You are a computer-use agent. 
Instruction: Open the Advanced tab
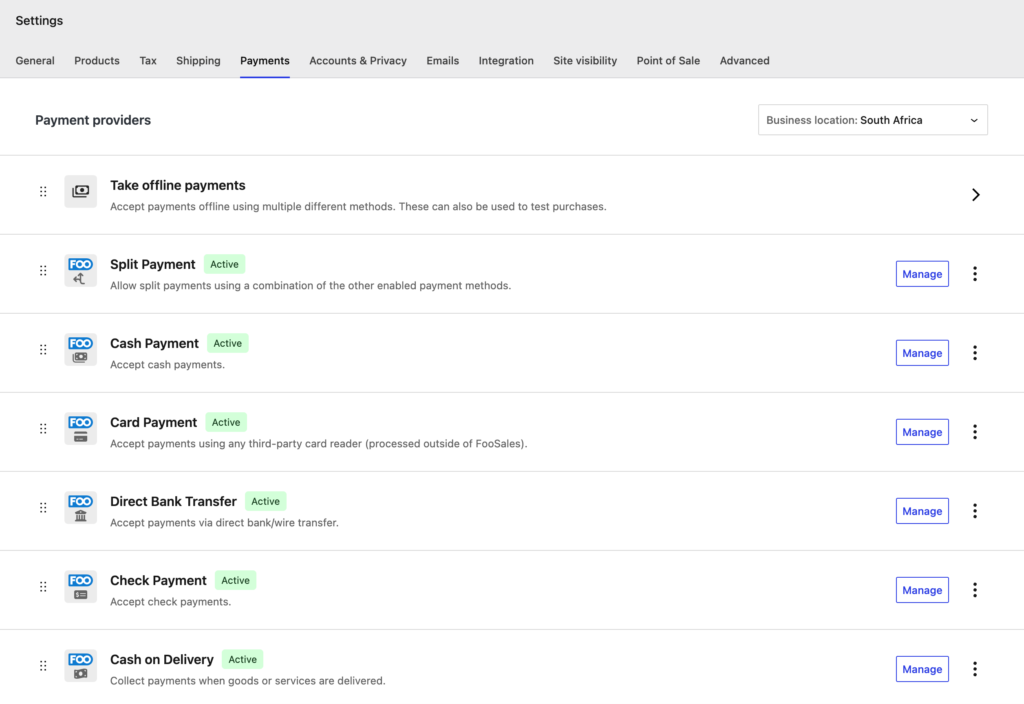pyautogui.click(x=744, y=61)
